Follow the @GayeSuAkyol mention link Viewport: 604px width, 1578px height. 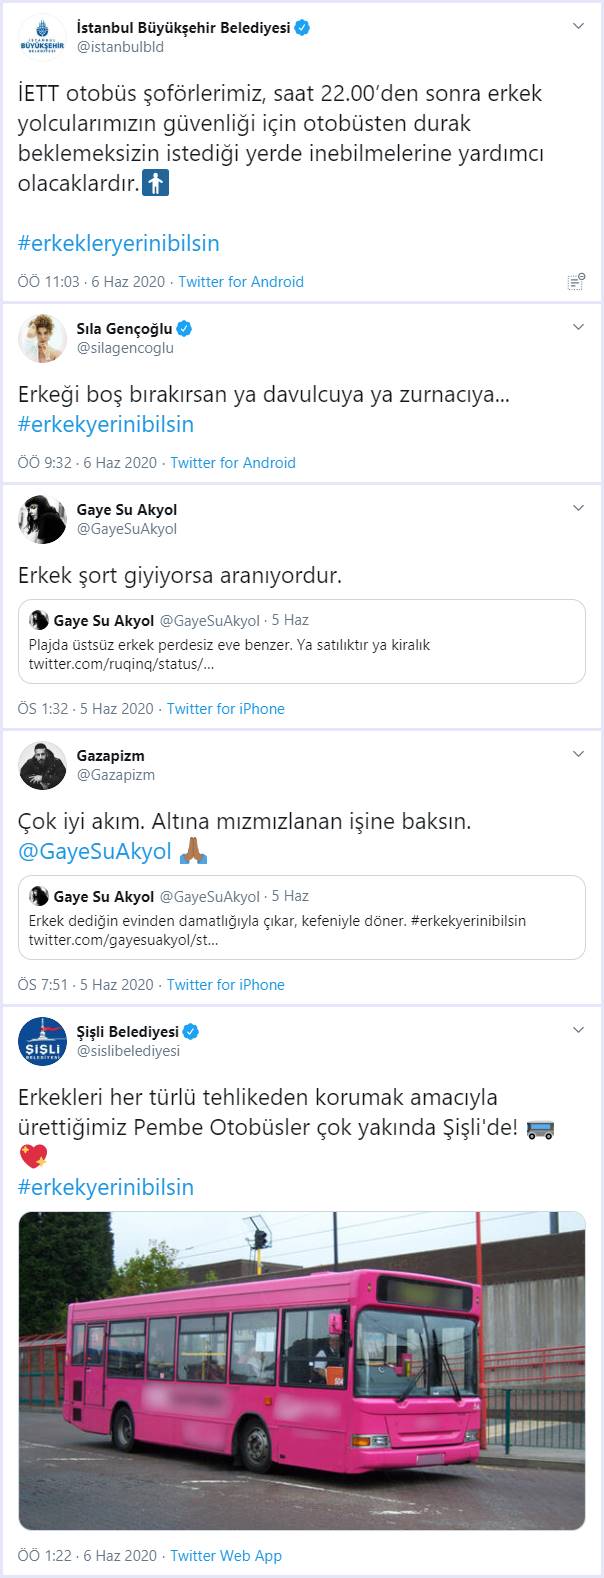click(95, 851)
